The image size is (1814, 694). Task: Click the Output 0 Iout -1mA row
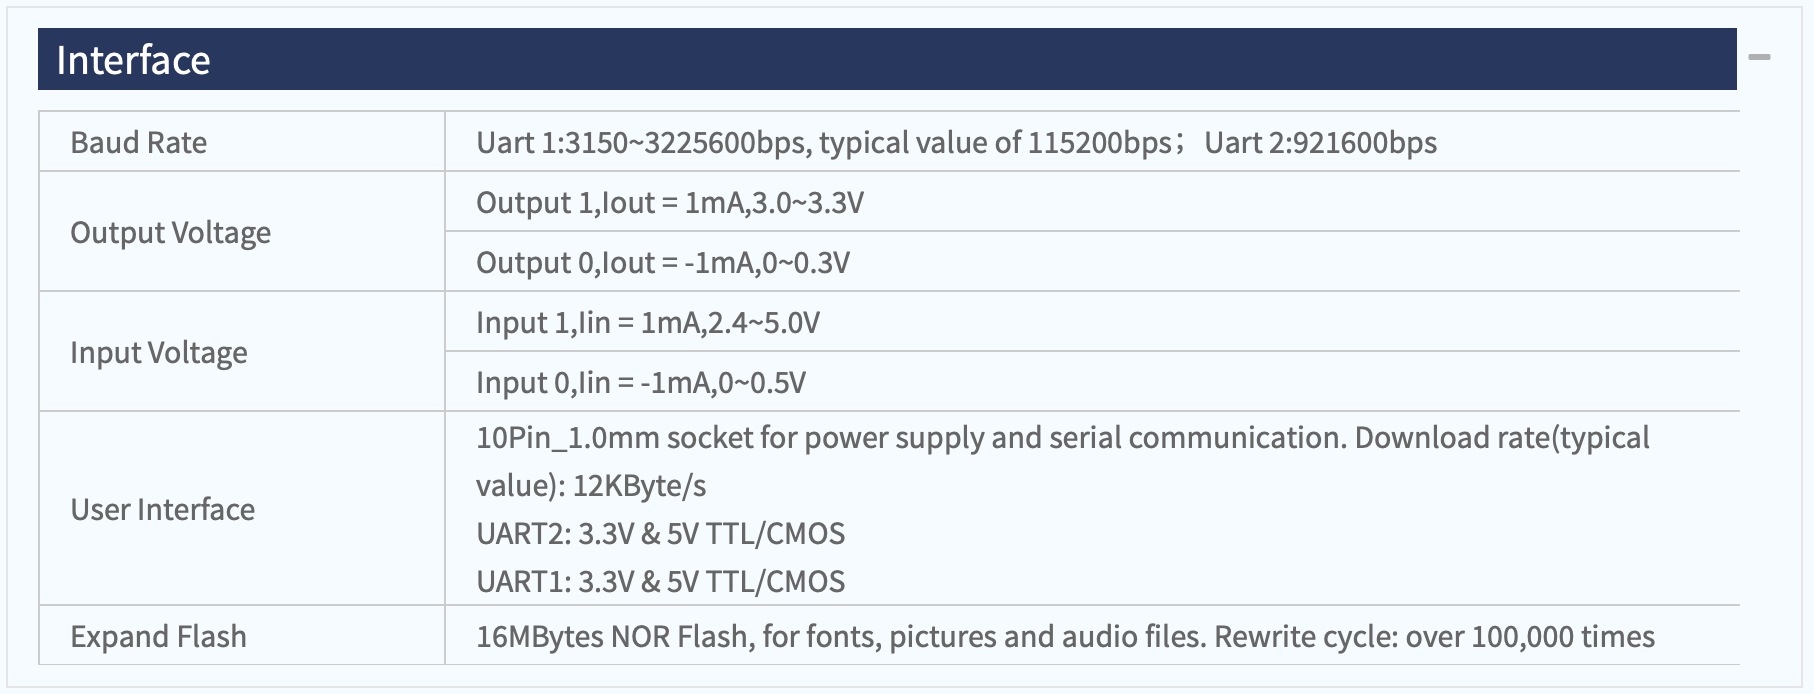pos(1092,262)
